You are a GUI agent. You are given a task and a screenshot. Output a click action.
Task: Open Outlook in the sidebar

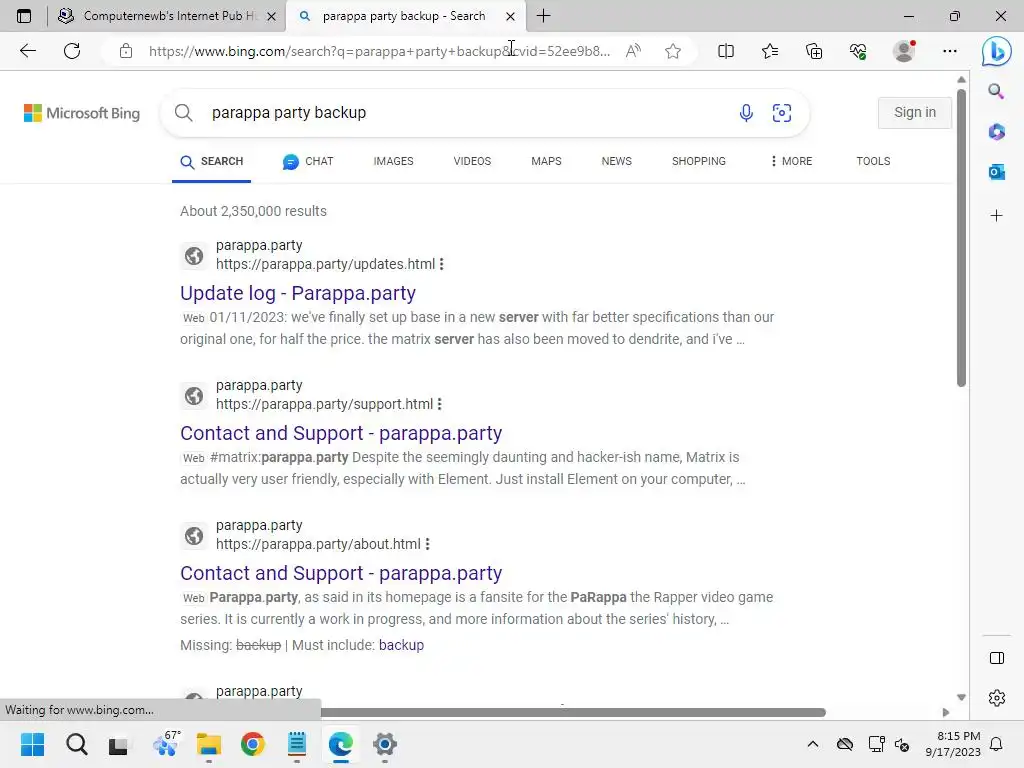point(996,172)
